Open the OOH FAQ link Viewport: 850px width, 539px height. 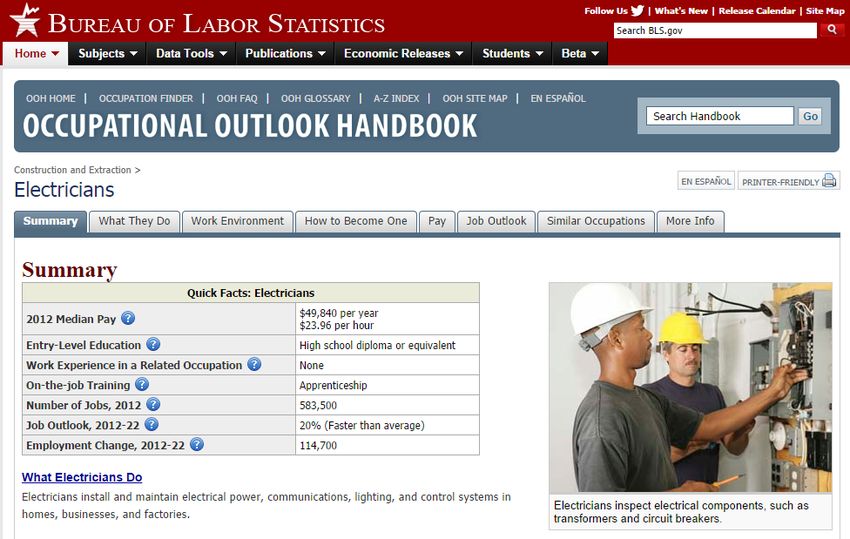click(237, 99)
